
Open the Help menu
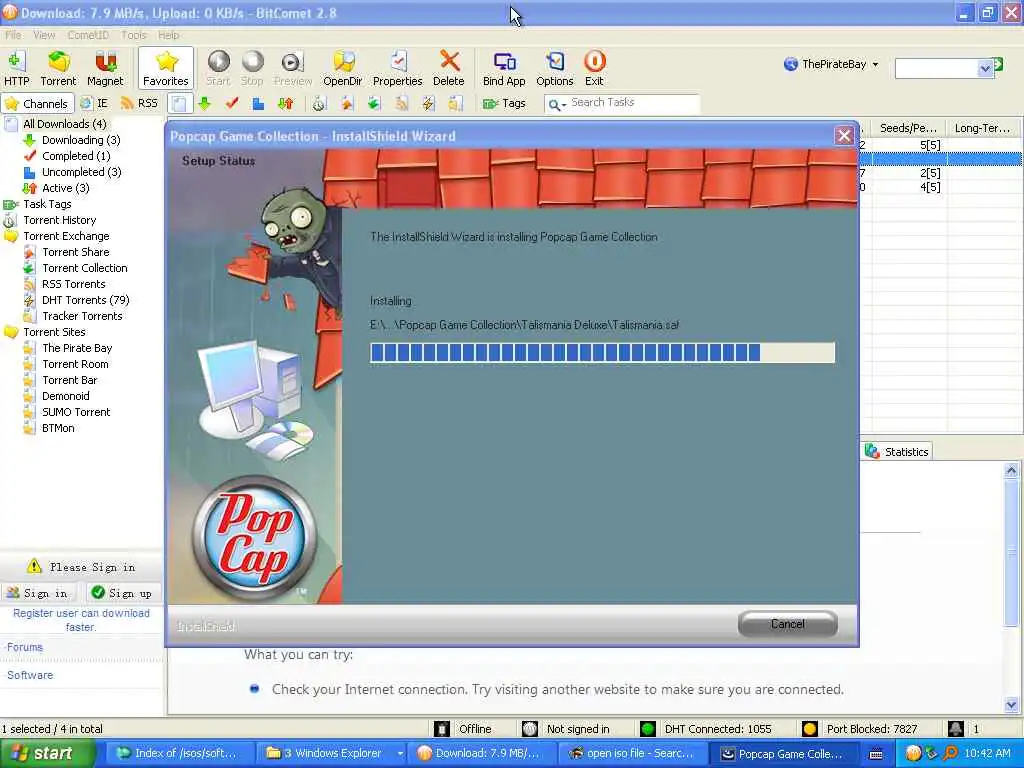click(168, 35)
